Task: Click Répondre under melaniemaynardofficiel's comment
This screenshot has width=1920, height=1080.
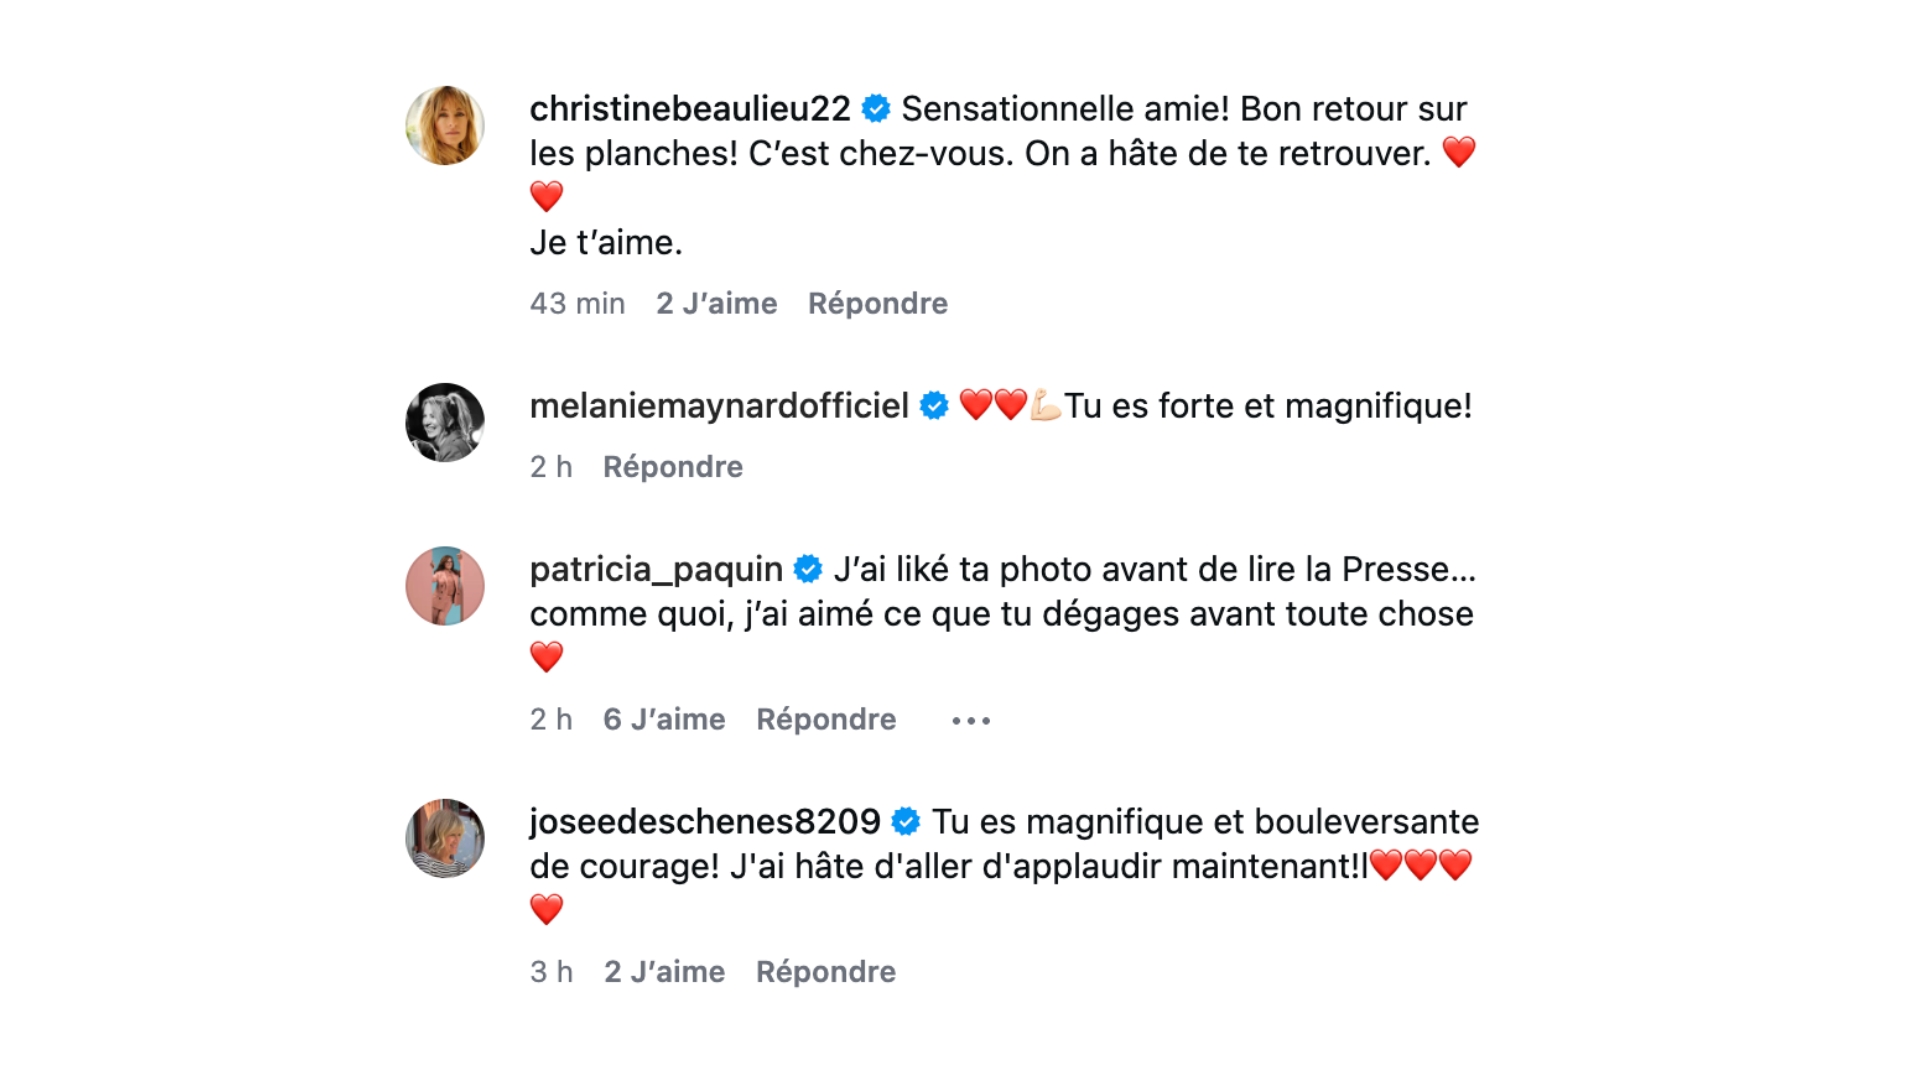Action: pos(672,467)
